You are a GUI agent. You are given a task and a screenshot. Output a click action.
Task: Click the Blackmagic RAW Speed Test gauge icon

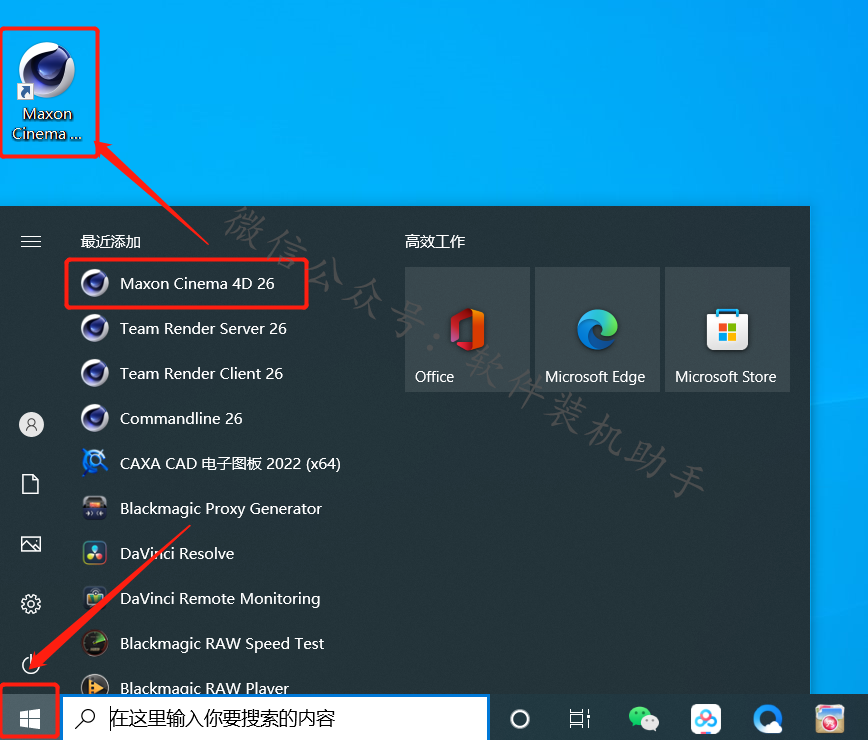coord(95,644)
